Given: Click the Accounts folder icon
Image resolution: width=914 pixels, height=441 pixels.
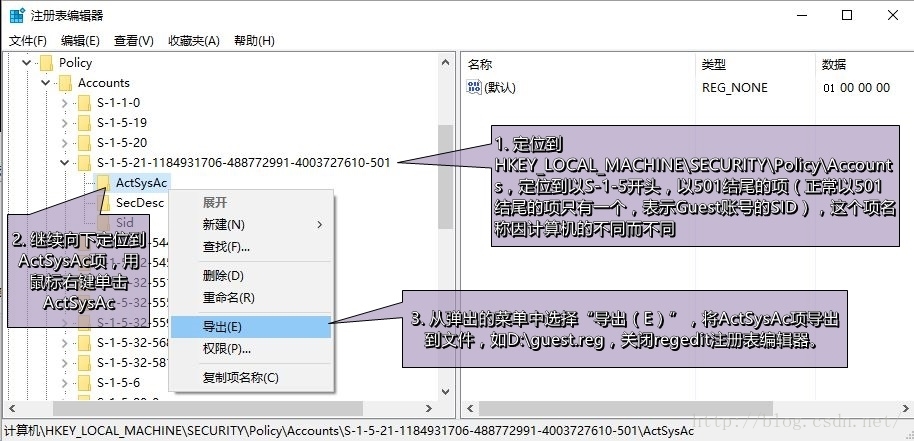Looking at the screenshot, I should point(65,83).
